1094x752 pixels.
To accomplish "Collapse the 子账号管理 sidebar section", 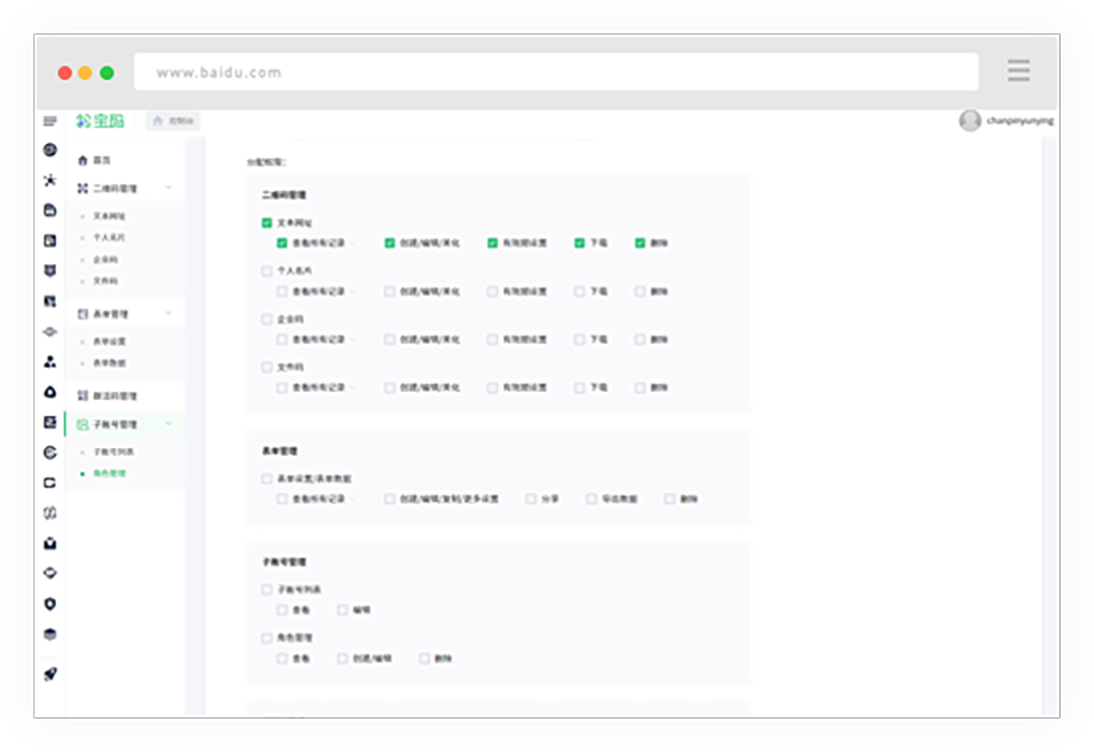I will click(x=168, y=424).
